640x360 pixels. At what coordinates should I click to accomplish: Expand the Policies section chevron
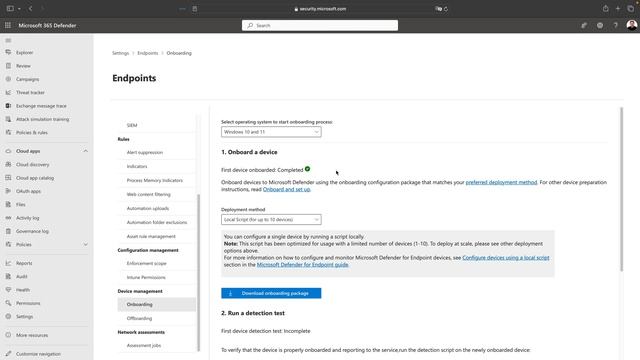tap(85, 244)
